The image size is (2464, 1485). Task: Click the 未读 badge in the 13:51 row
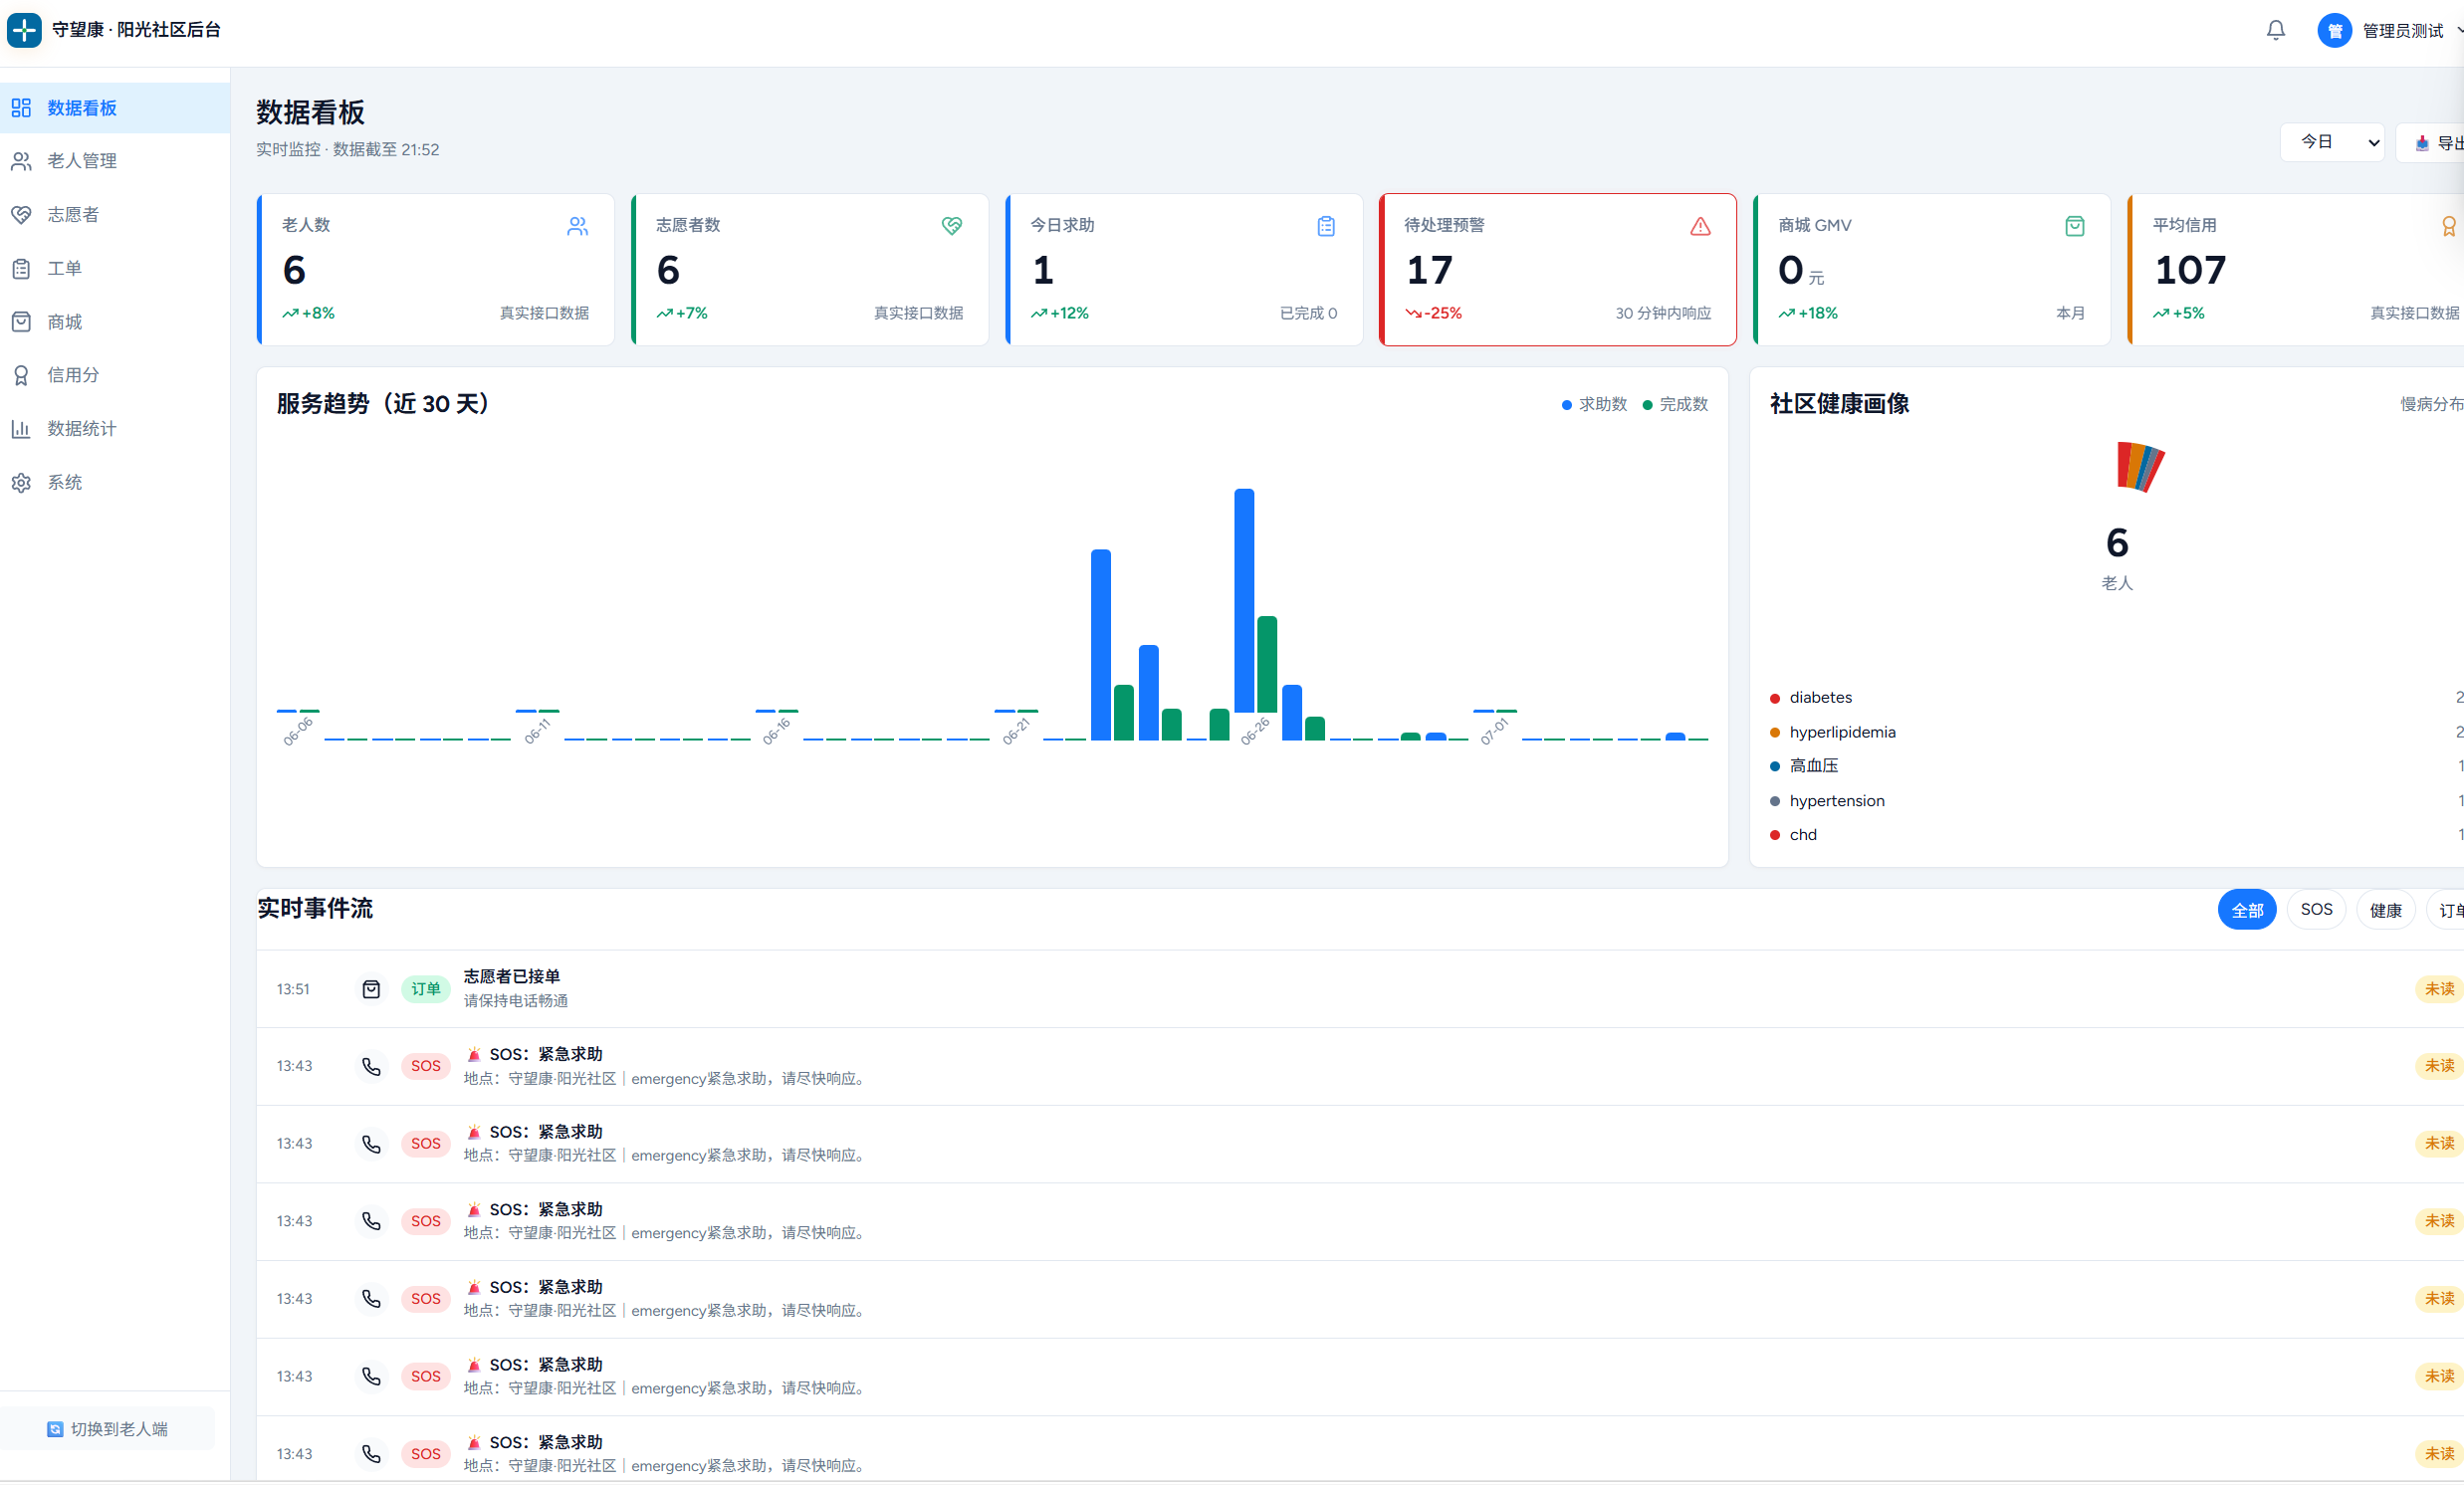[x=2439, y=989]
